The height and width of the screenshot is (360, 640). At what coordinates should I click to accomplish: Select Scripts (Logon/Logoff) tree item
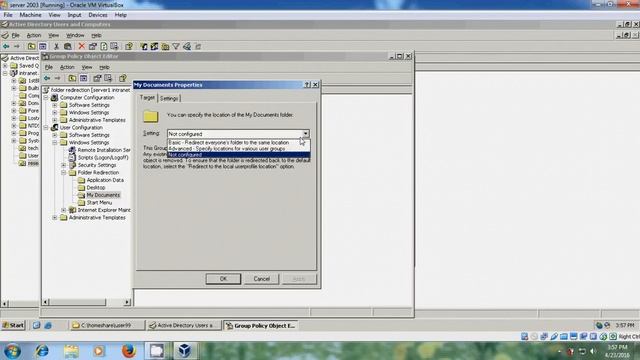(x=103, y=158)
